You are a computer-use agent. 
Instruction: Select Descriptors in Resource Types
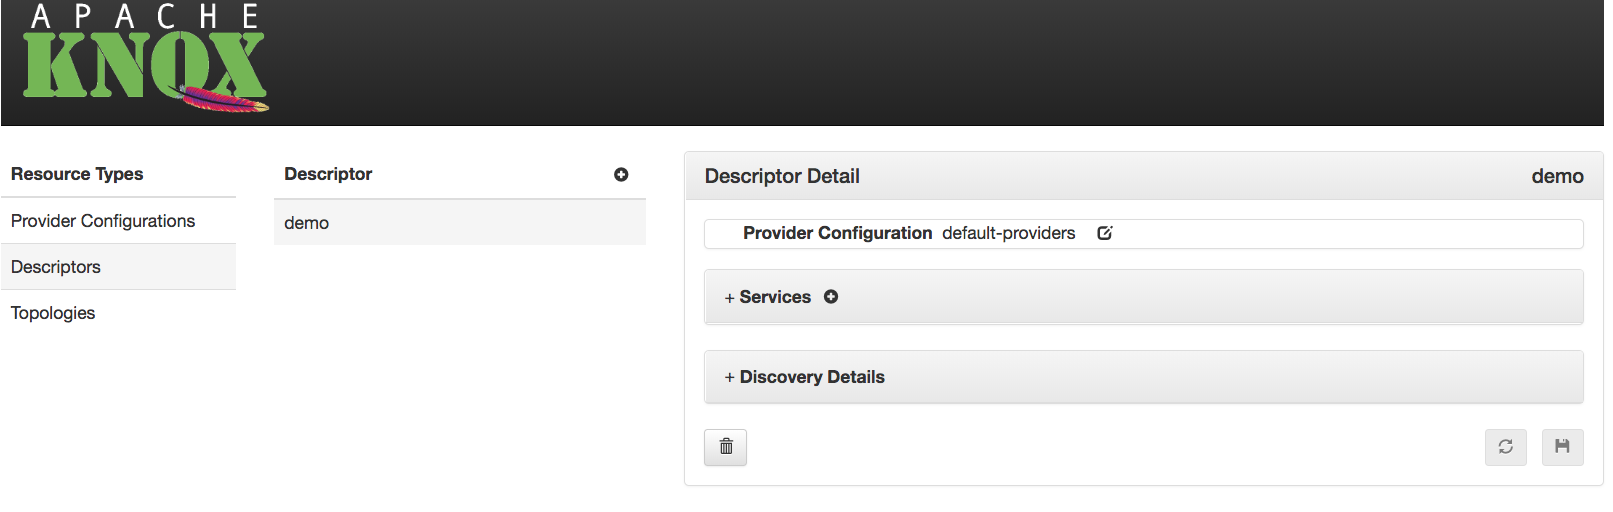[56, 267]
